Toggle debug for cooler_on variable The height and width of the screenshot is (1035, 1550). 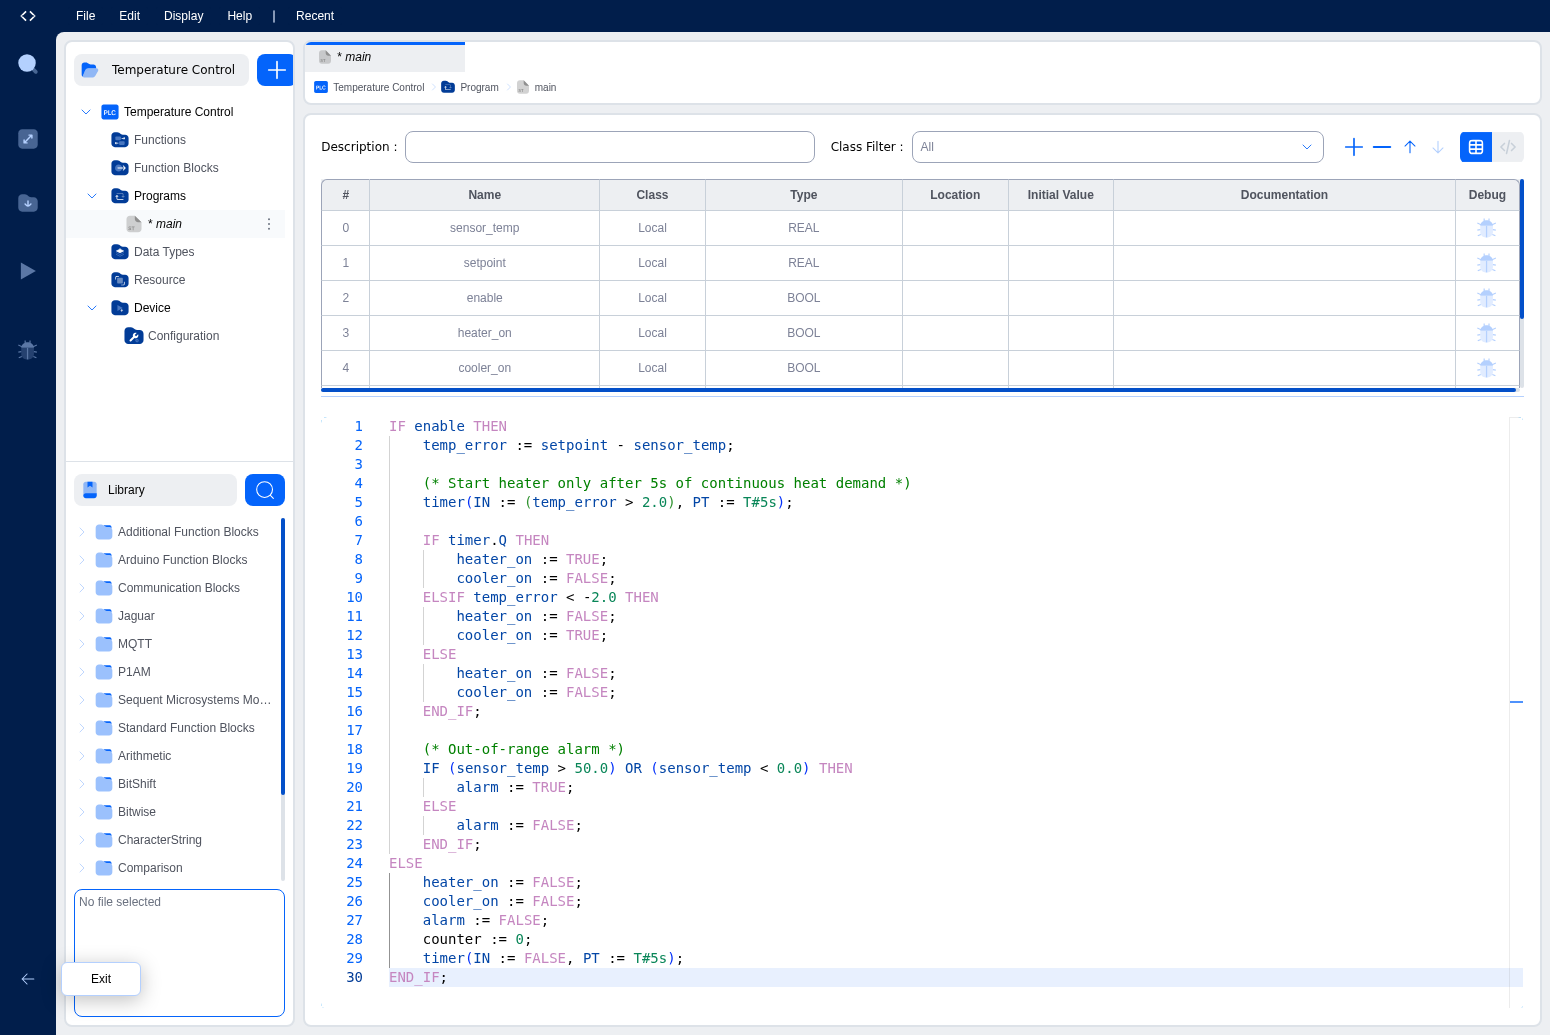click(1487, 368)
